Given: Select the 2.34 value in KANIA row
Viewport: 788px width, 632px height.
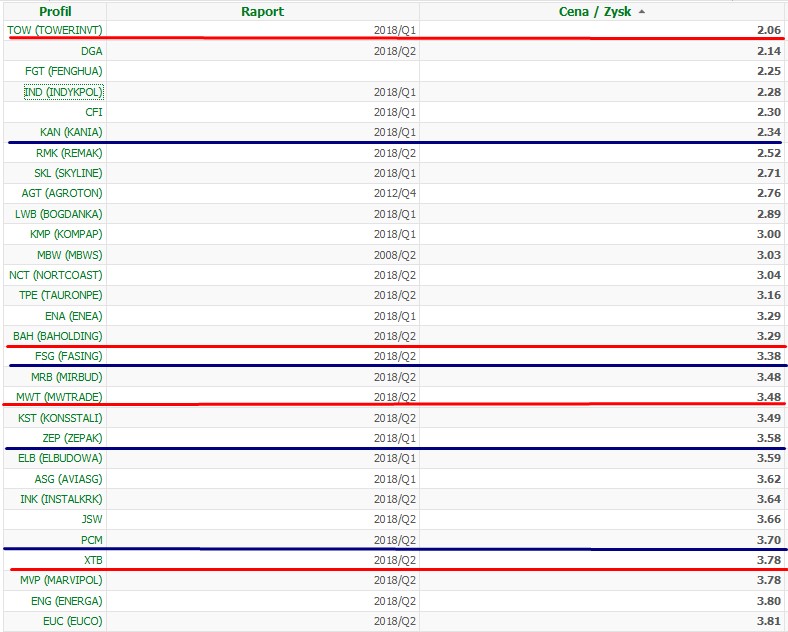Looking at the screenshot, I should click(x=769, y=132).
